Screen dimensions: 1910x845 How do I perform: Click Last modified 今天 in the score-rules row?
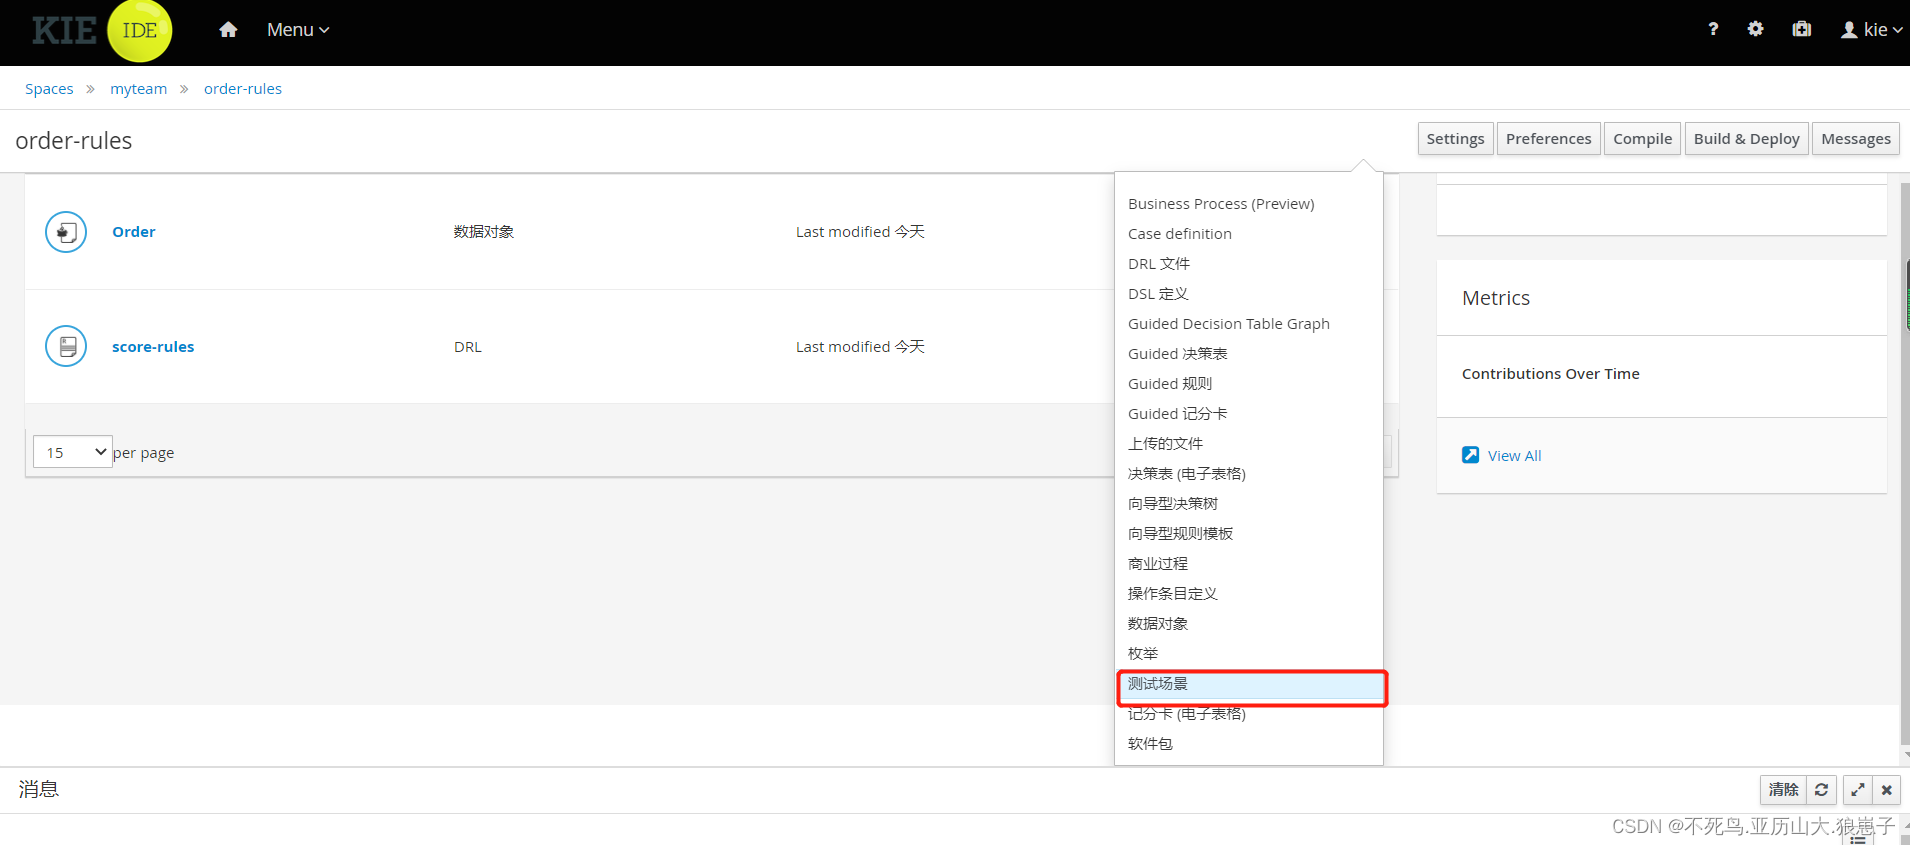point(860,347)
